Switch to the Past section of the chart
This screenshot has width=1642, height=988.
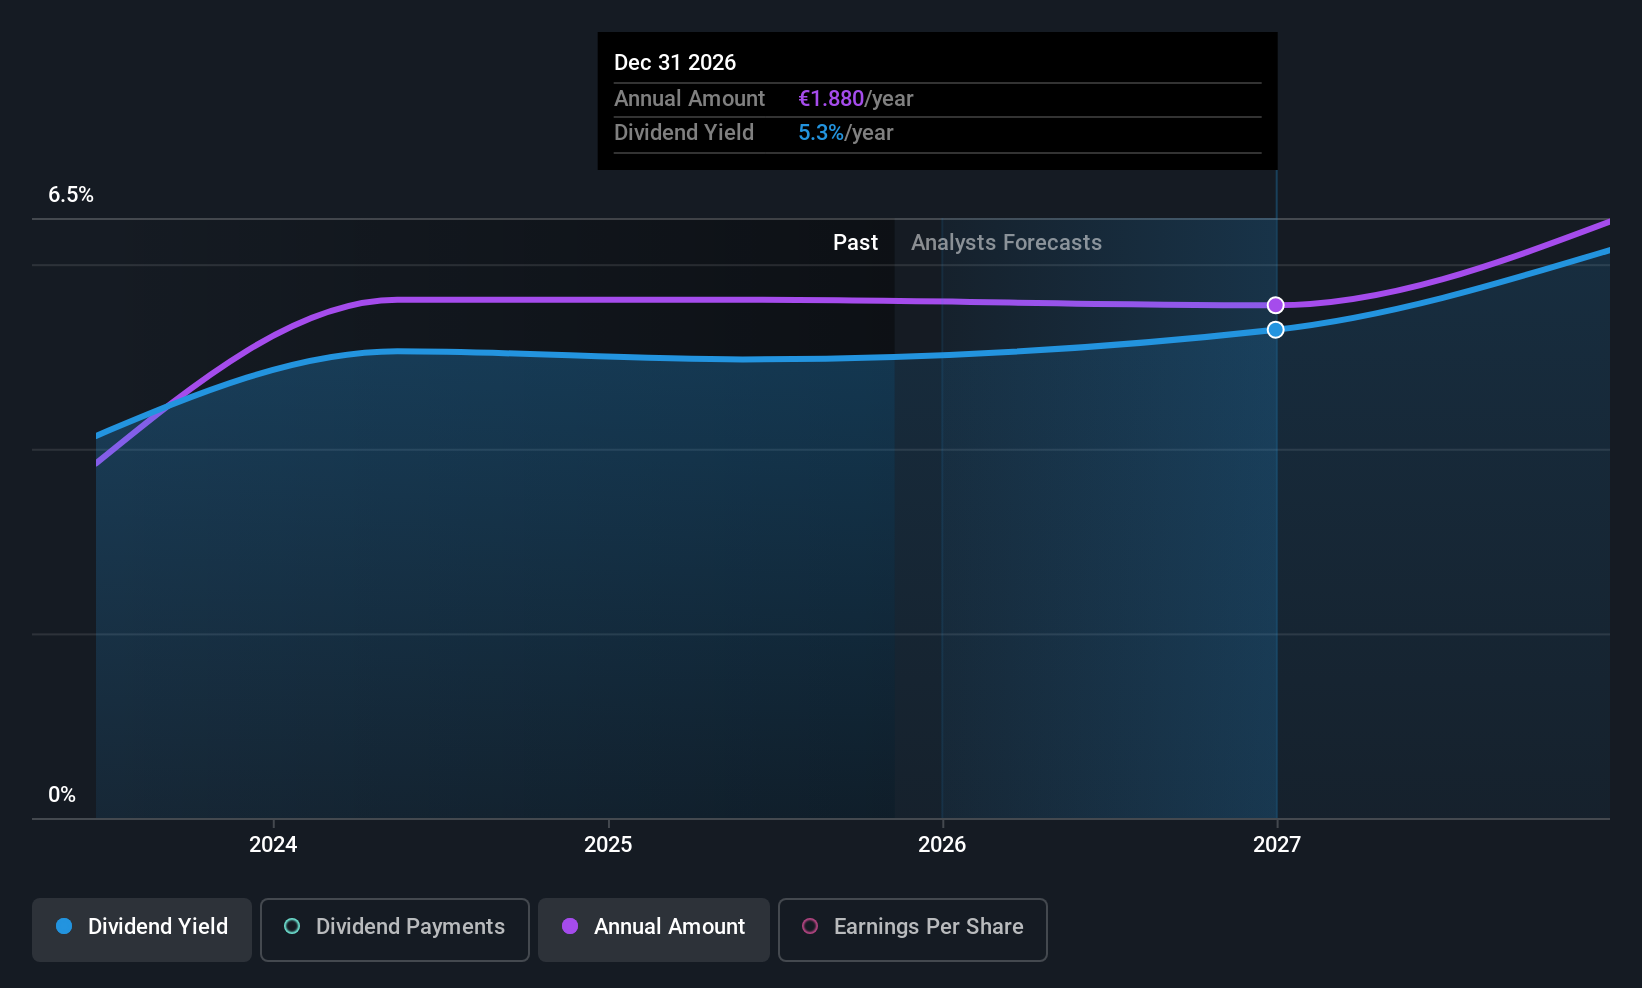pyautogui.click(x=855, y=242)
